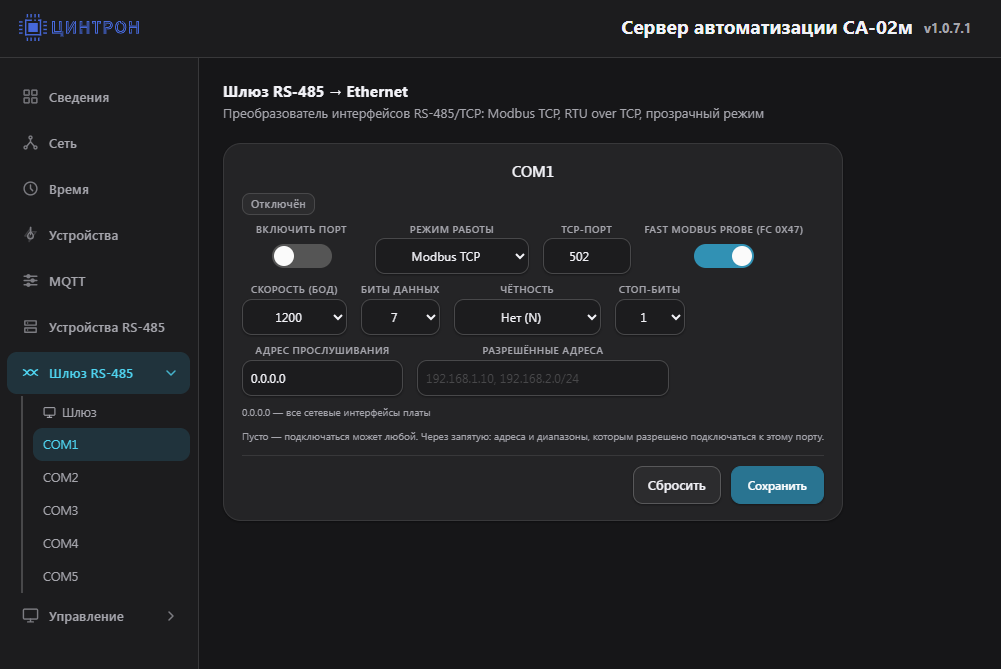Focus the Разрешённые адреса field
The width and height of the screenshot is (1001, 669).
543,379
